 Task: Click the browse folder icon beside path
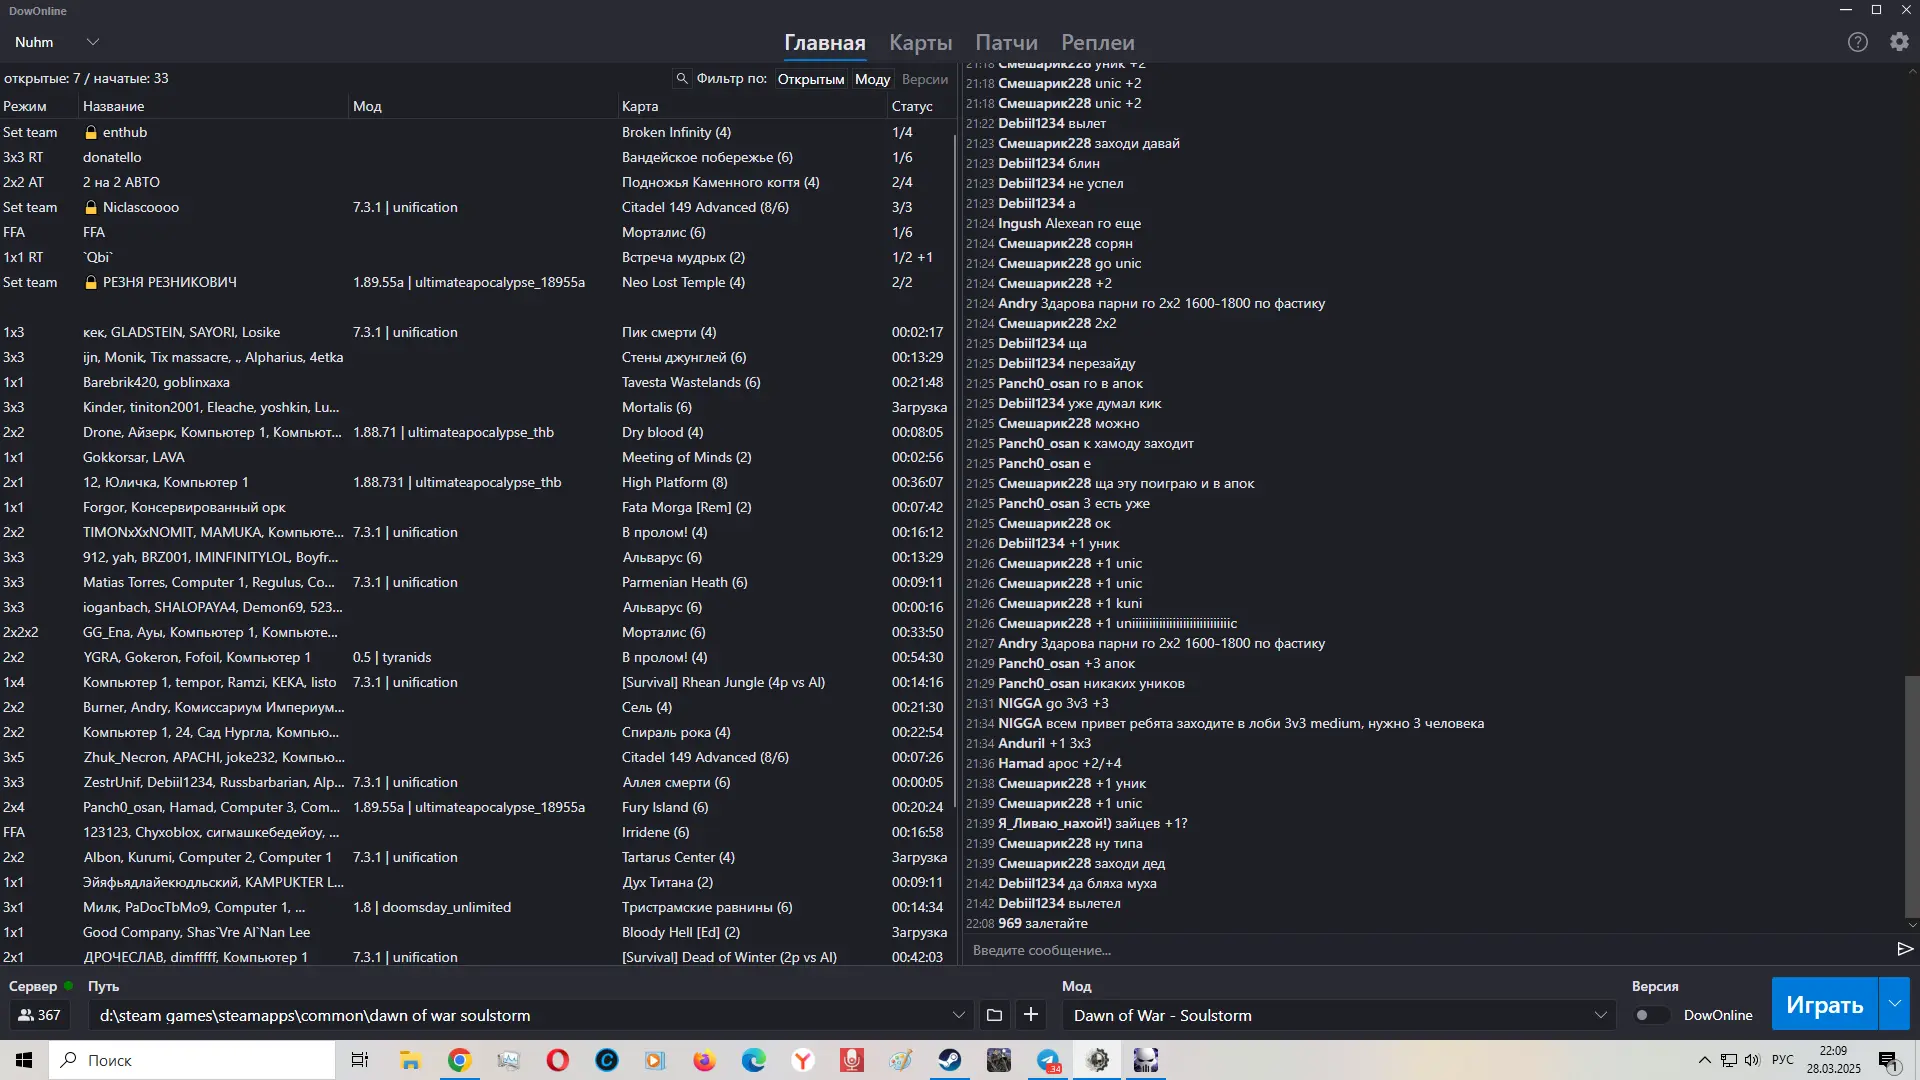coord(994,1015)
